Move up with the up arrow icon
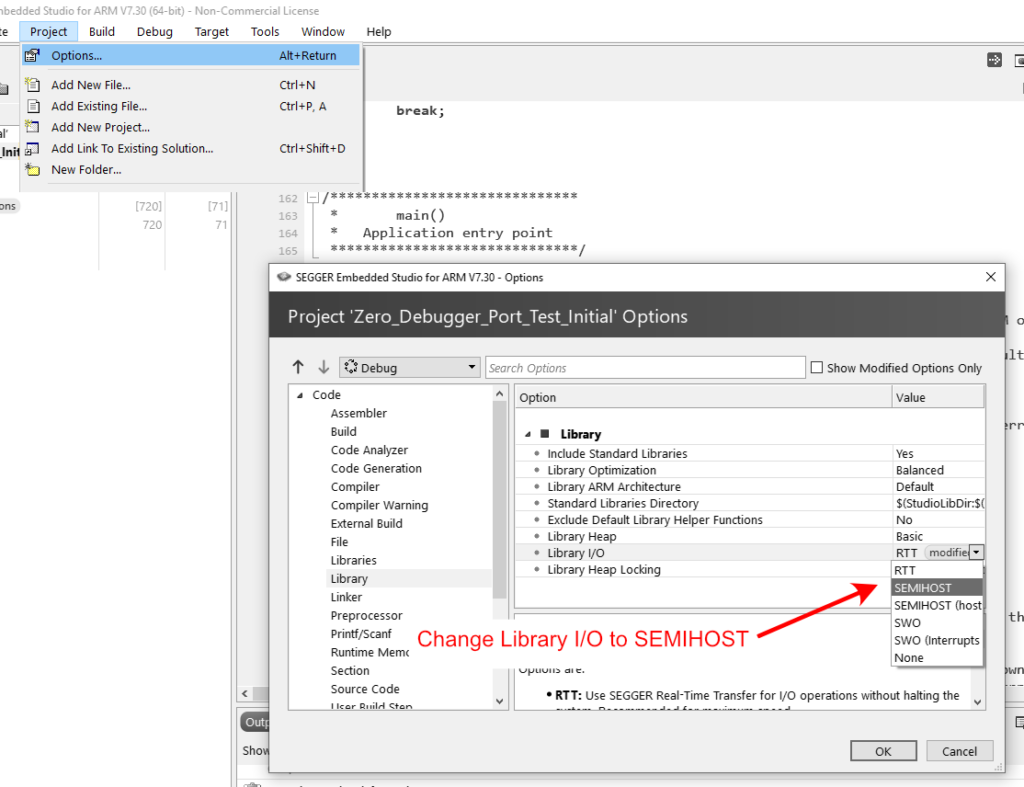This screenshot has height=787, width=1024. tap(298, 367)
